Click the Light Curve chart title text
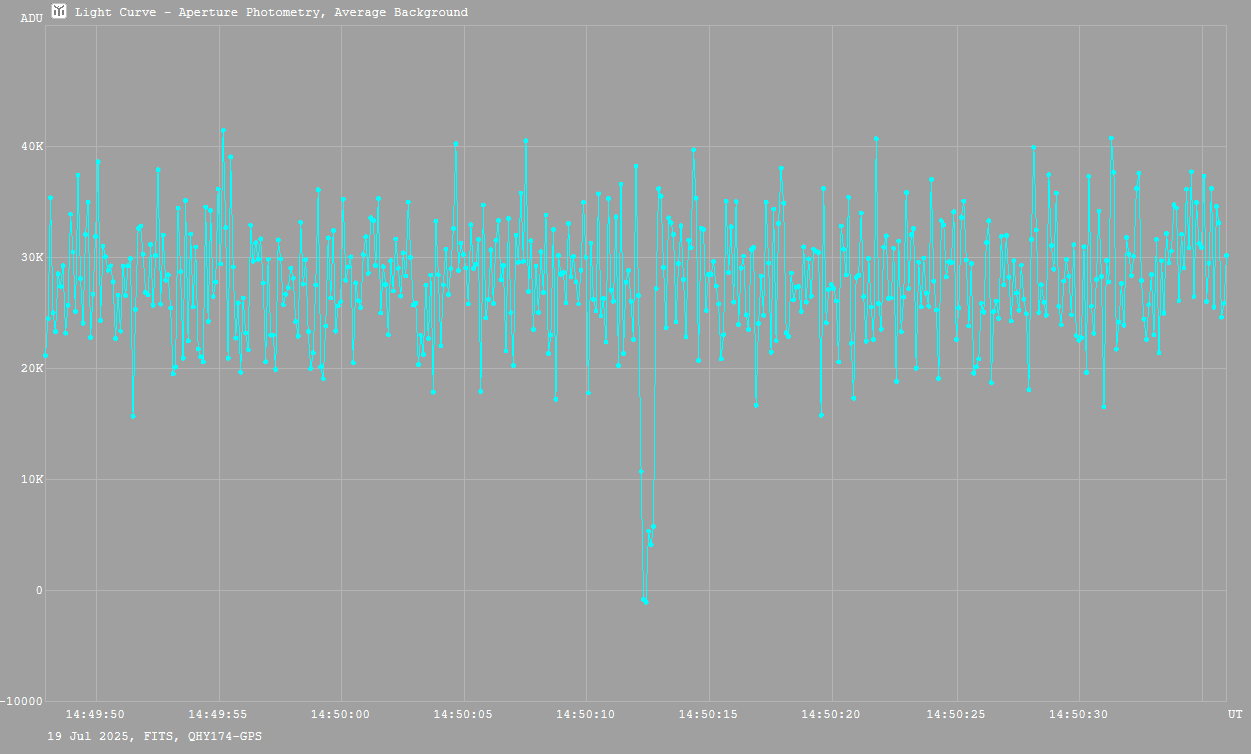Viewport: 1251px width, 754px height. point(271,13)
